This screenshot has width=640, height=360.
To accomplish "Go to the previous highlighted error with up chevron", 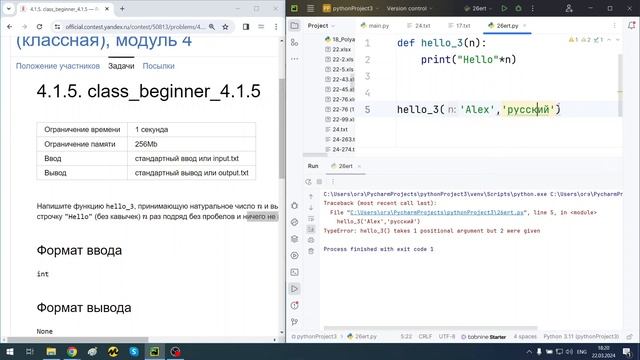I will [x=609, y=40].
